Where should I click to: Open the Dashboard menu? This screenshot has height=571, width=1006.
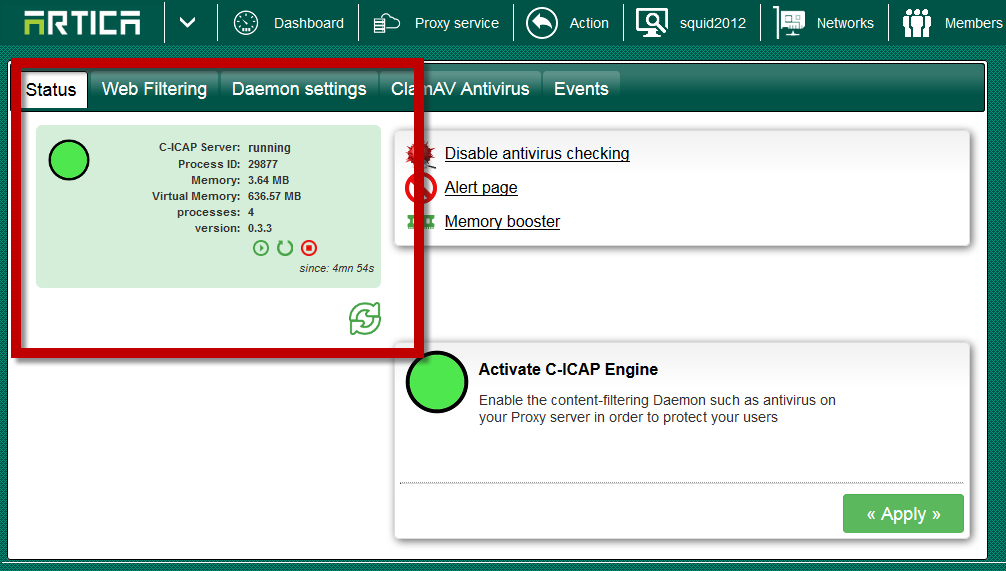[309, 23]
